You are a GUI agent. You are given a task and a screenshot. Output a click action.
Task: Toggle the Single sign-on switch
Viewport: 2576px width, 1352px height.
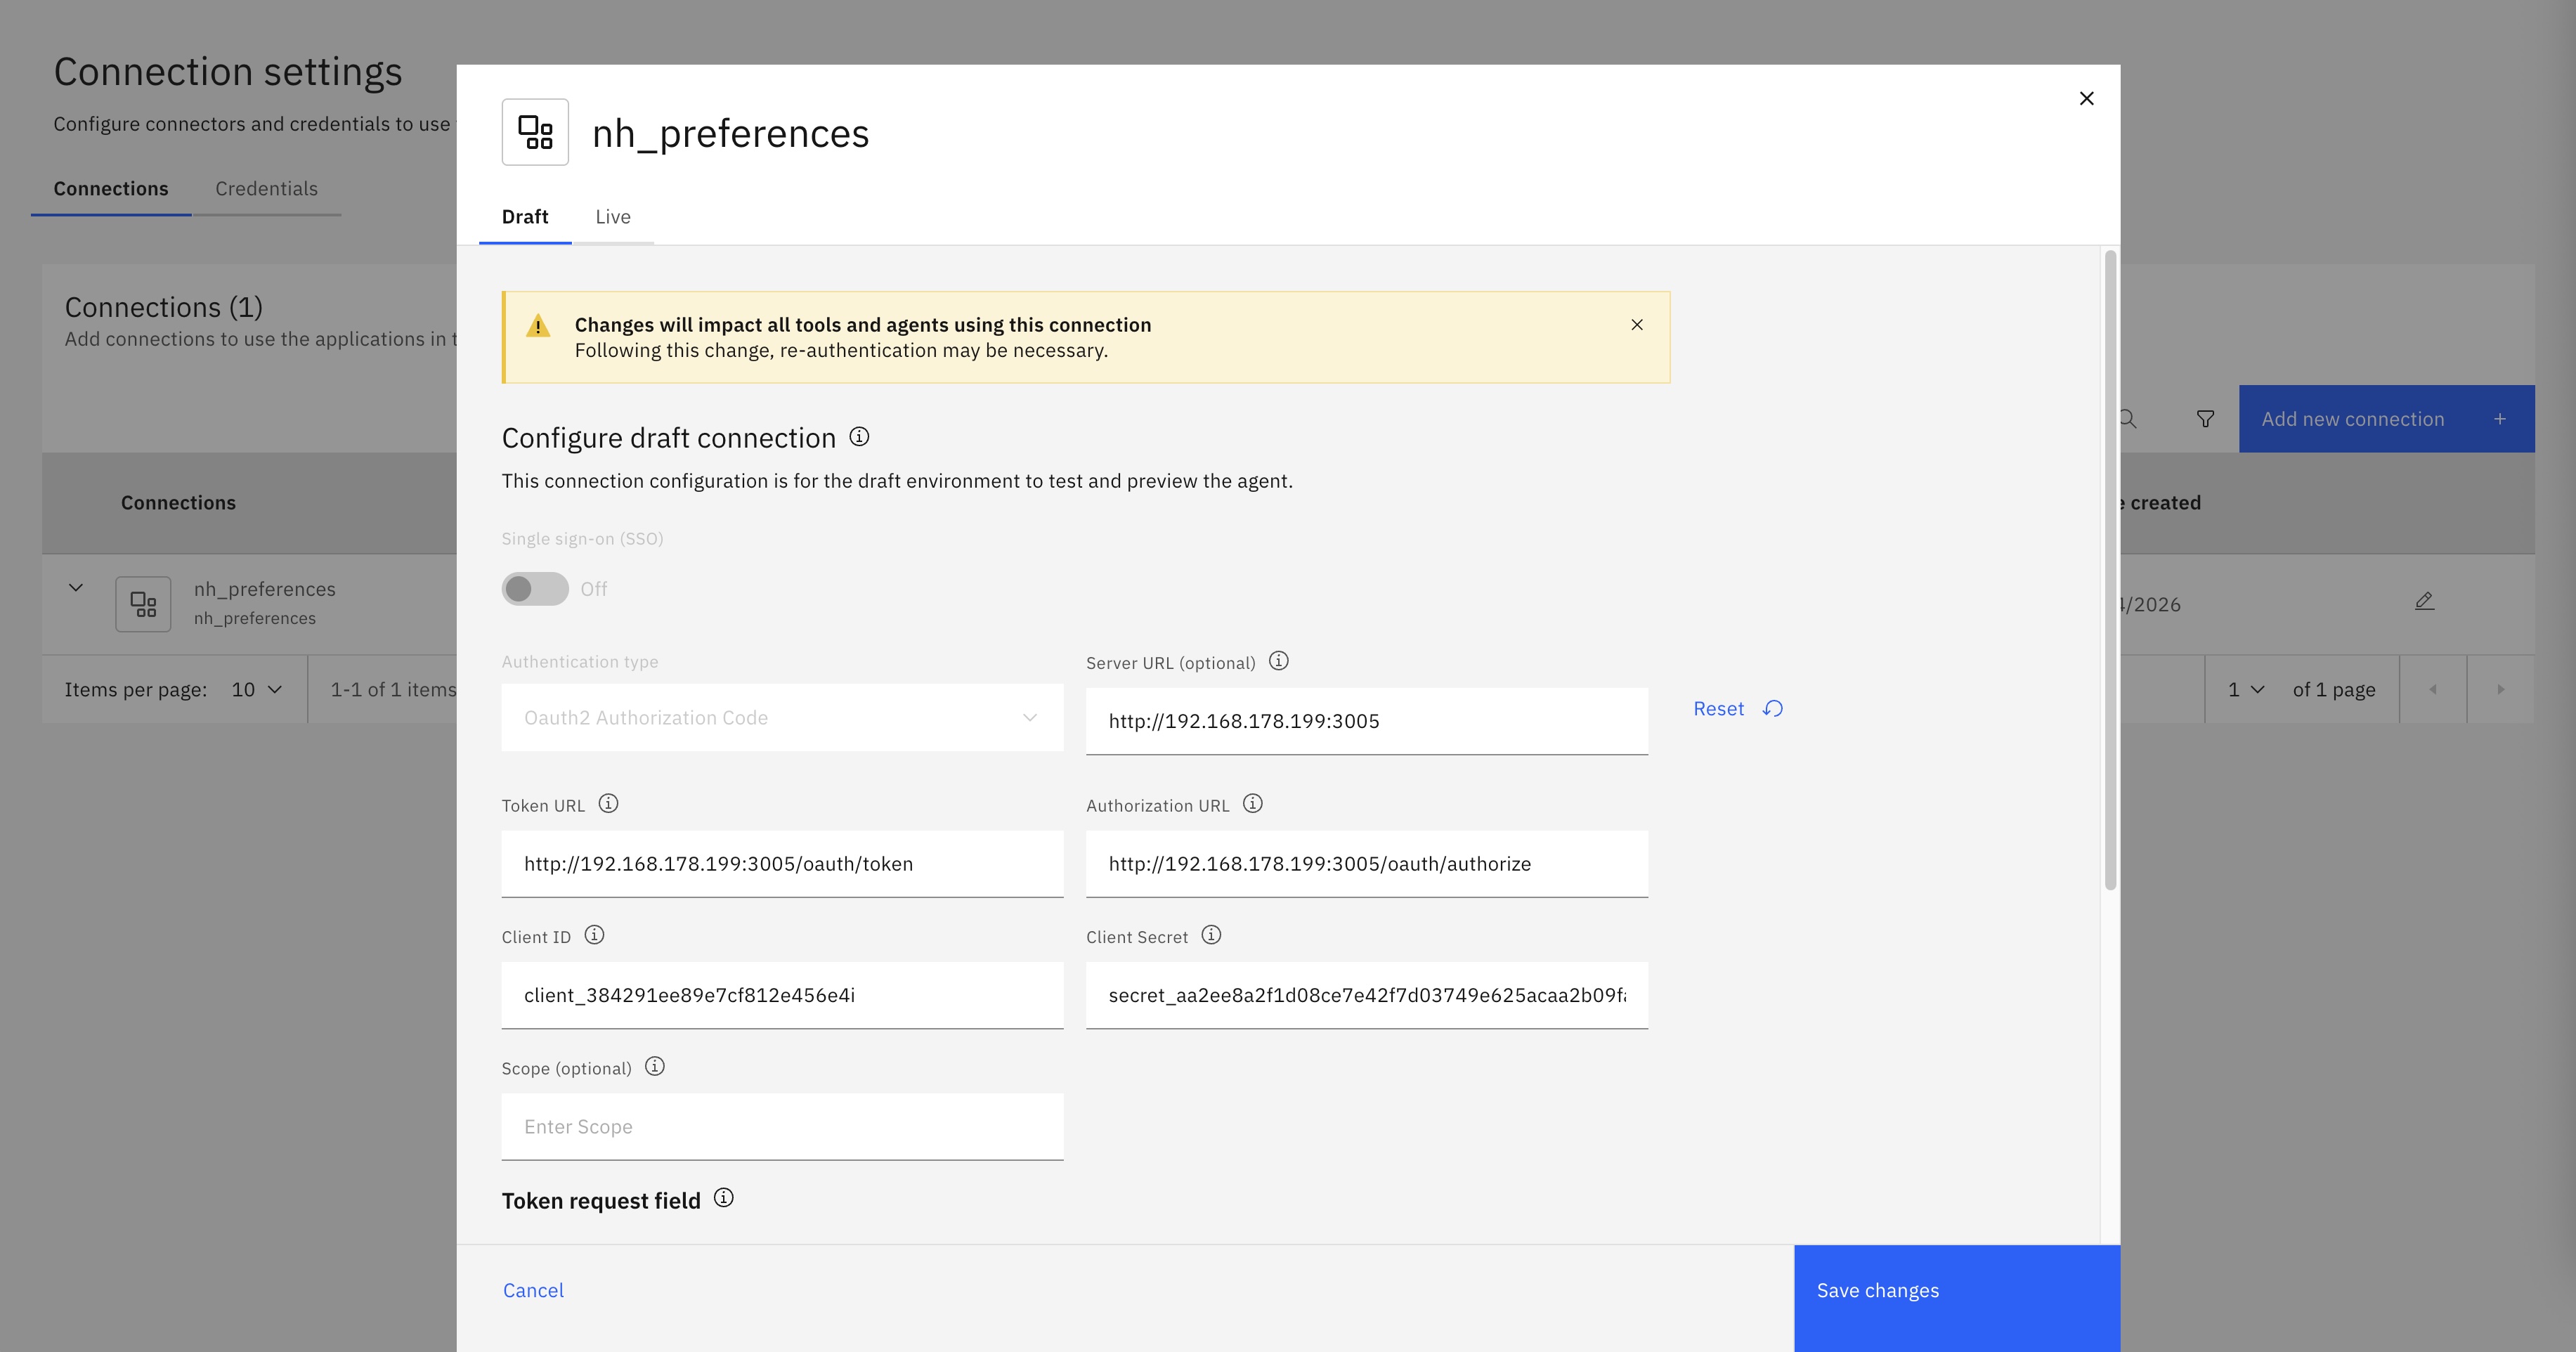point(535,589)
